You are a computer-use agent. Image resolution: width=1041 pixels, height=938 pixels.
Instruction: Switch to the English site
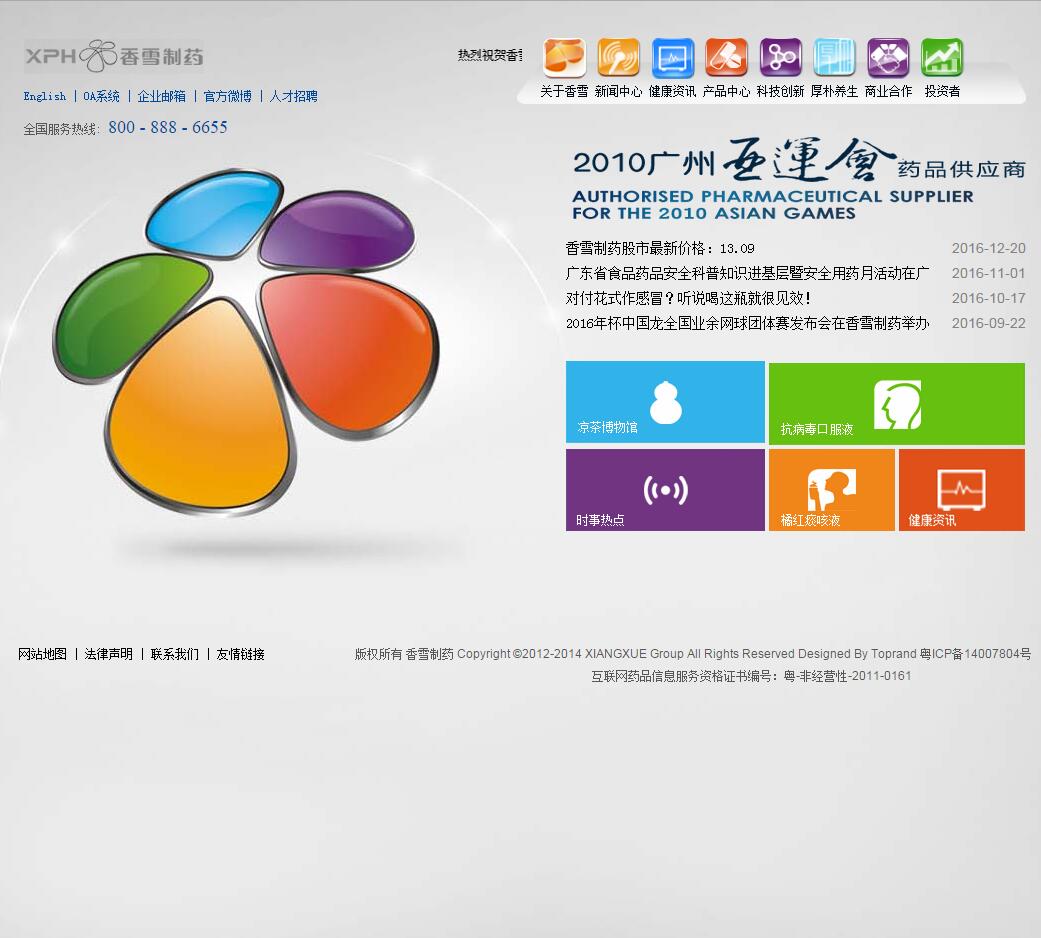pyautogui.click(x=44, y=96)
